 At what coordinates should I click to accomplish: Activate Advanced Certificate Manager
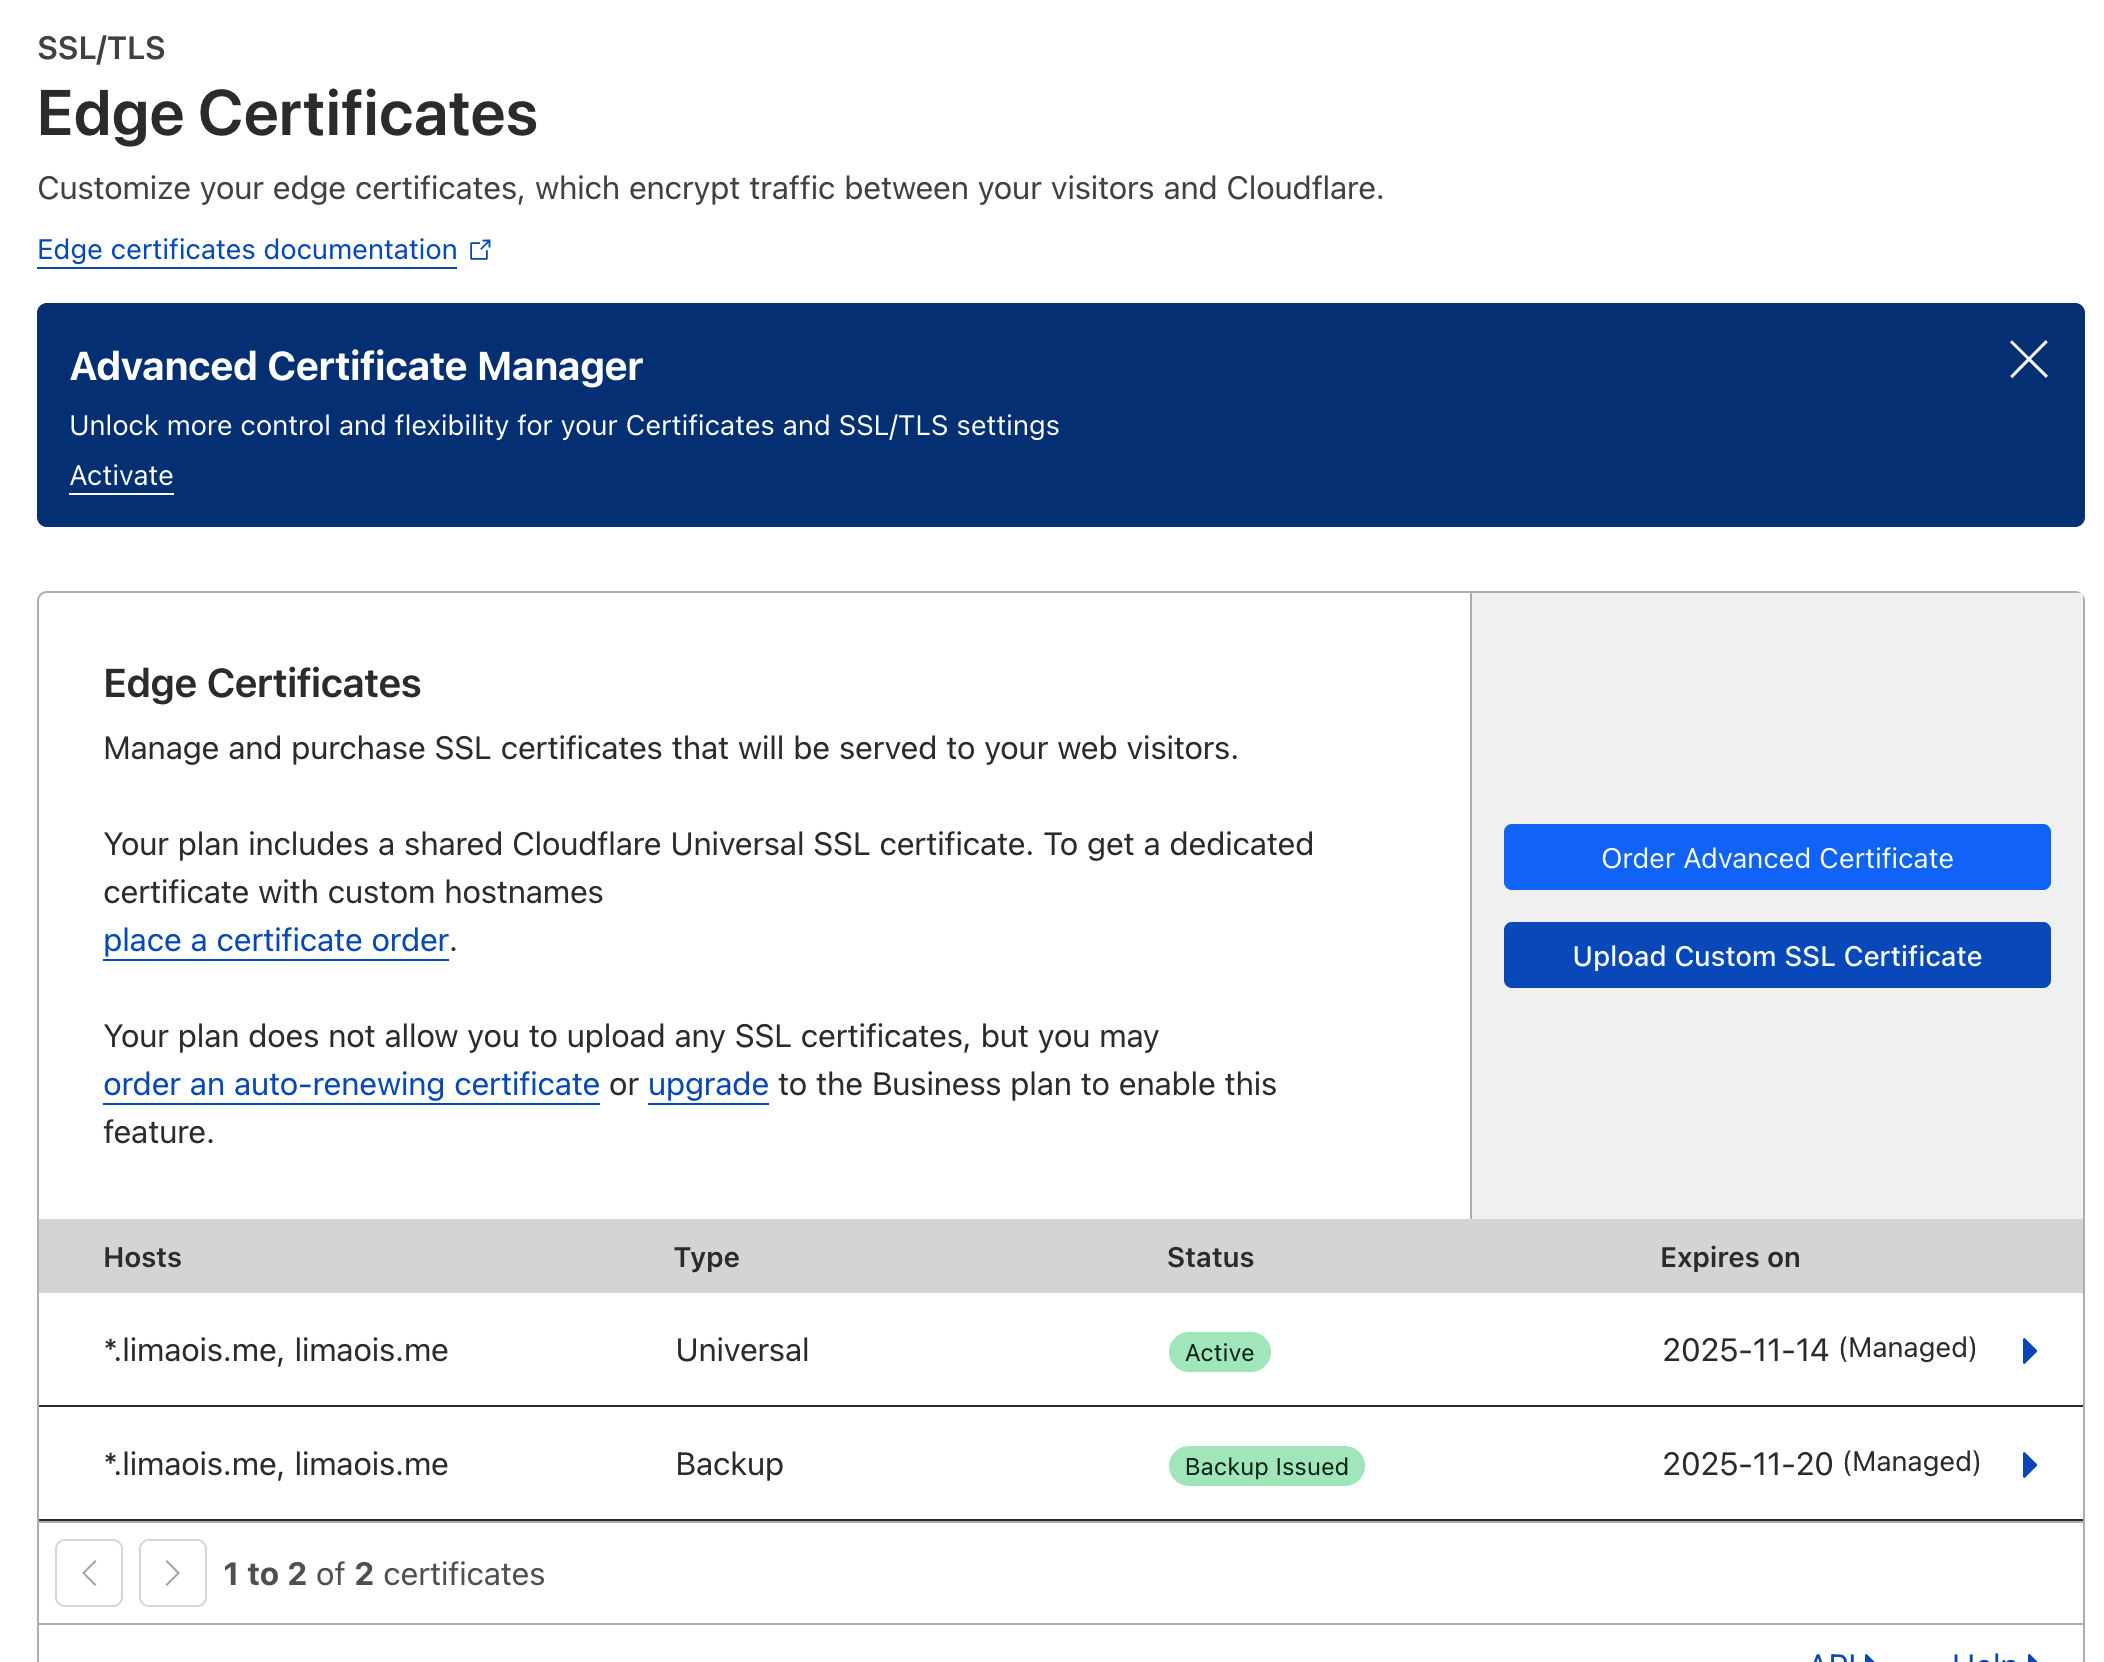[121, 475]
